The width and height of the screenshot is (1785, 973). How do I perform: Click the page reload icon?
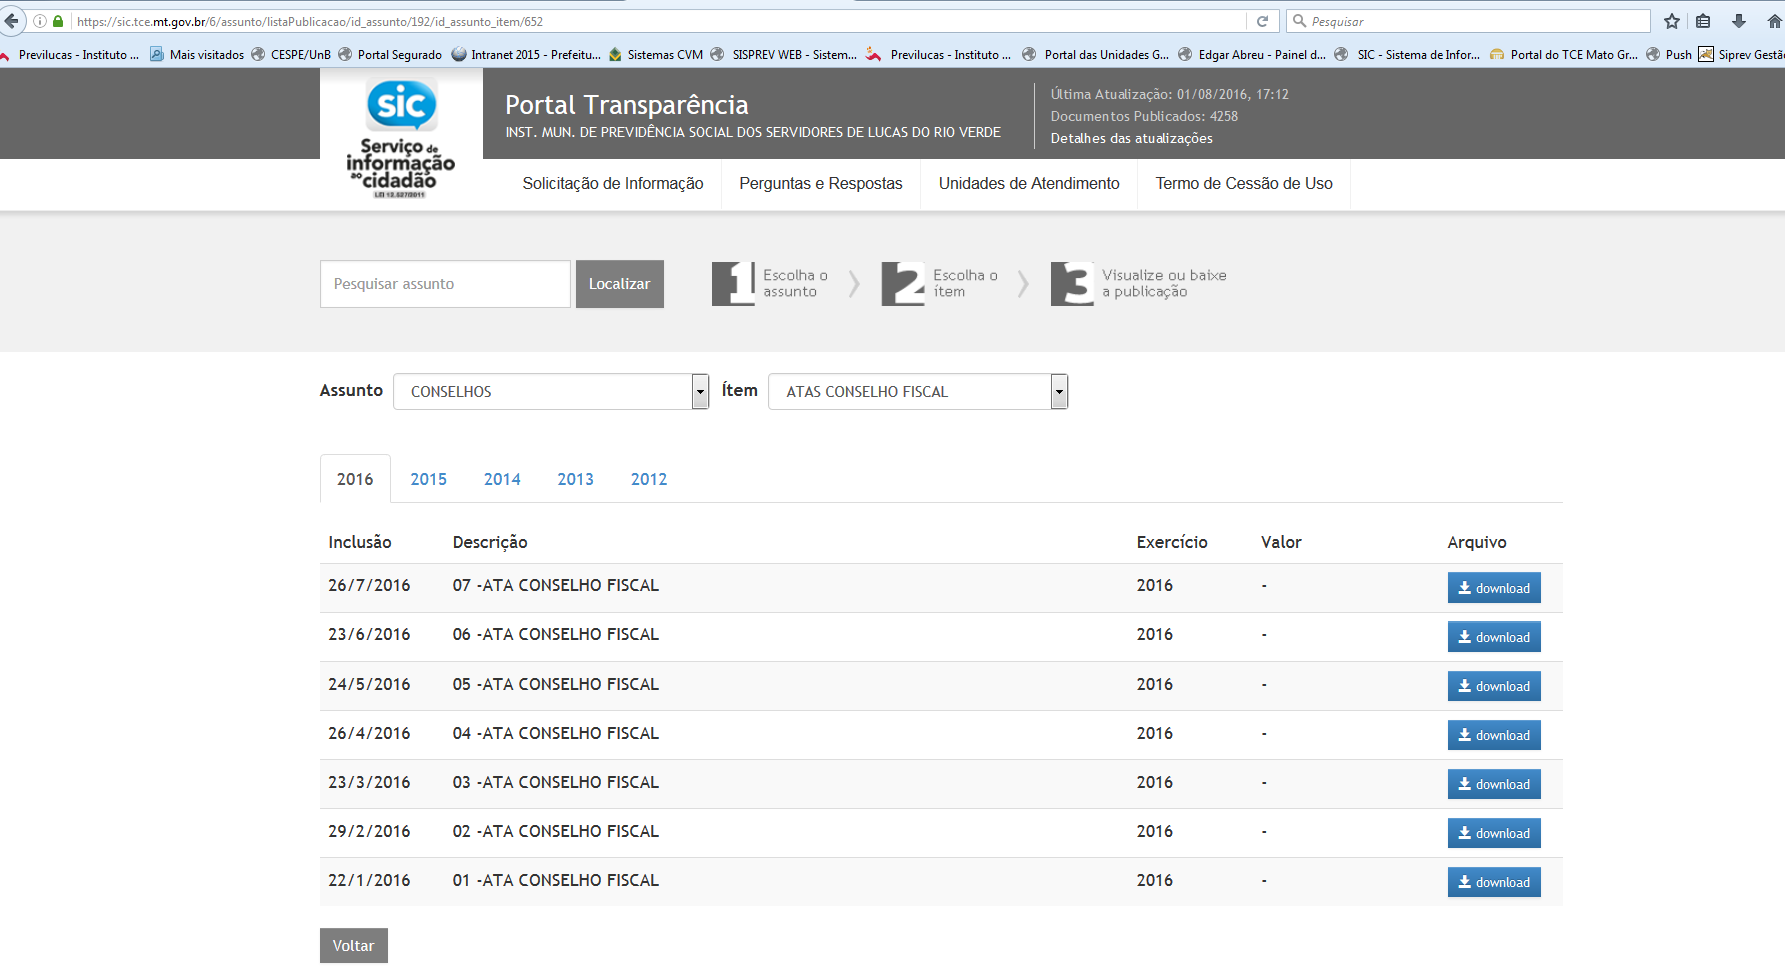point(1262,21)
